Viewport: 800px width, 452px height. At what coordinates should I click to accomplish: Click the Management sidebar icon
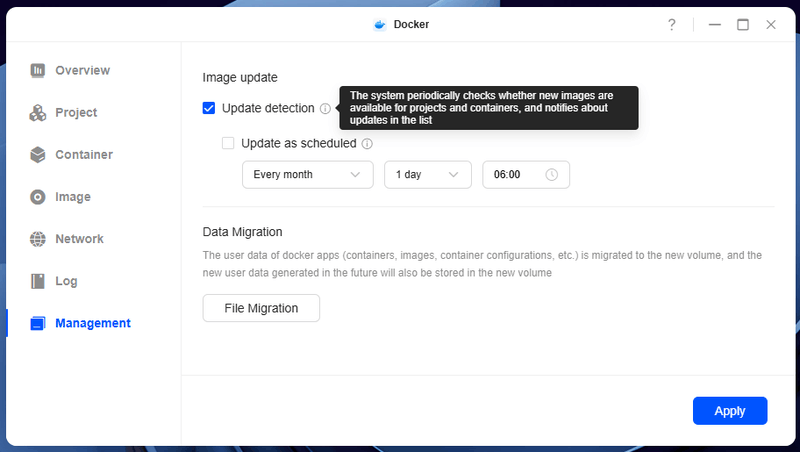point(37,323)
